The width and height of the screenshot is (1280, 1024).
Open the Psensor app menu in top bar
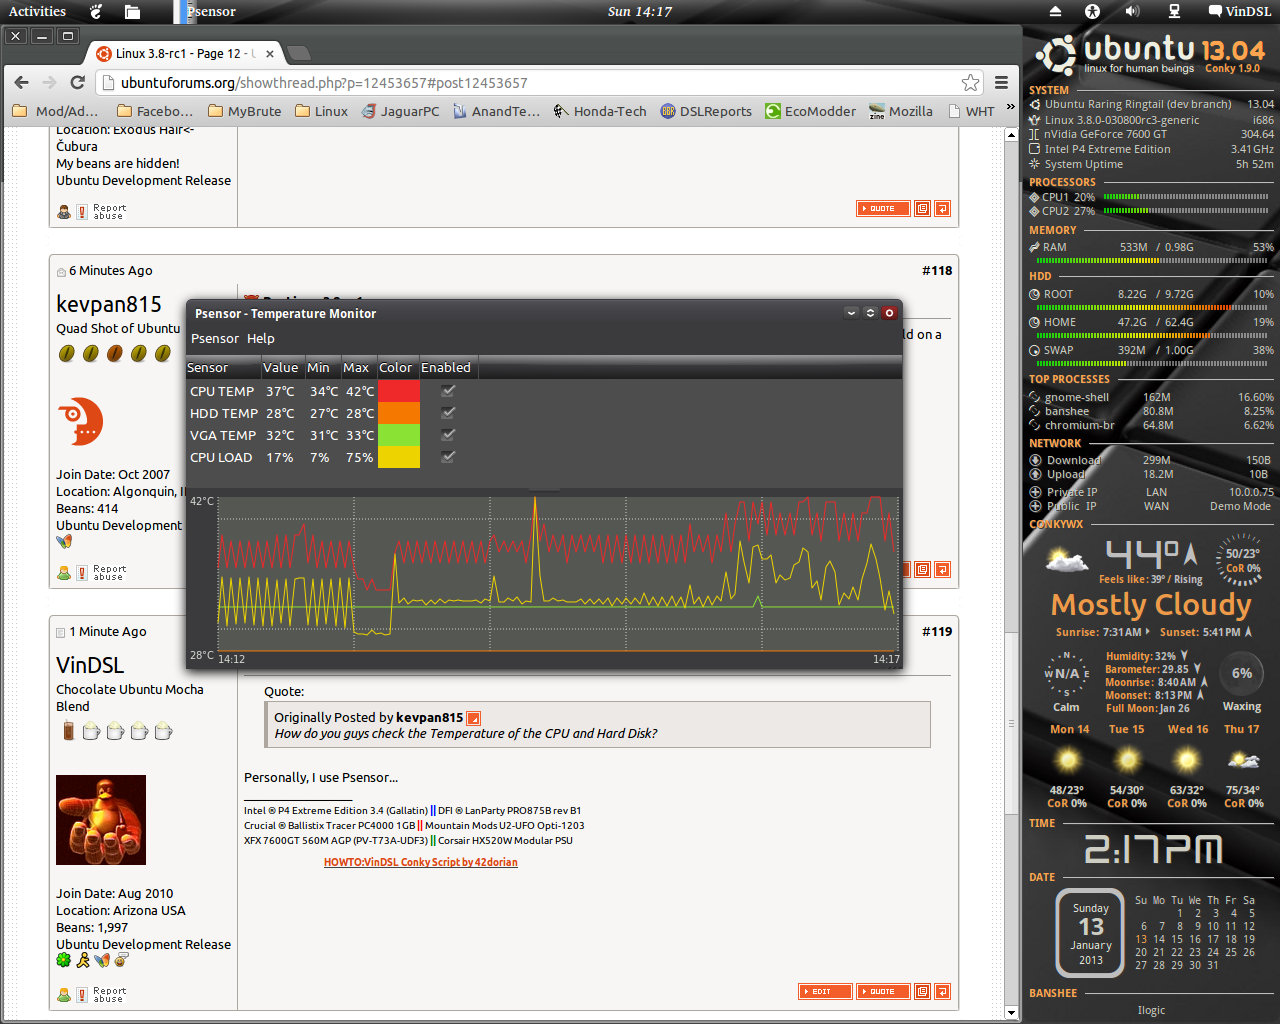(x=206, y=11)
